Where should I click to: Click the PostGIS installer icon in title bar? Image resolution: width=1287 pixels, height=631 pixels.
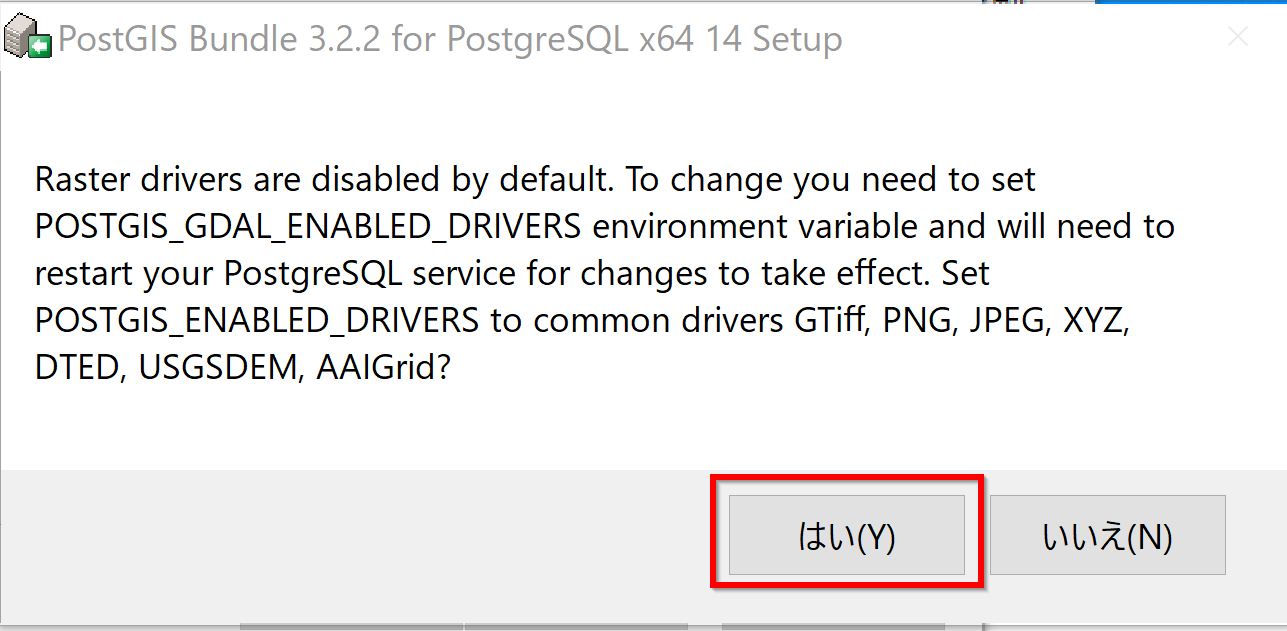coord(28,40)
